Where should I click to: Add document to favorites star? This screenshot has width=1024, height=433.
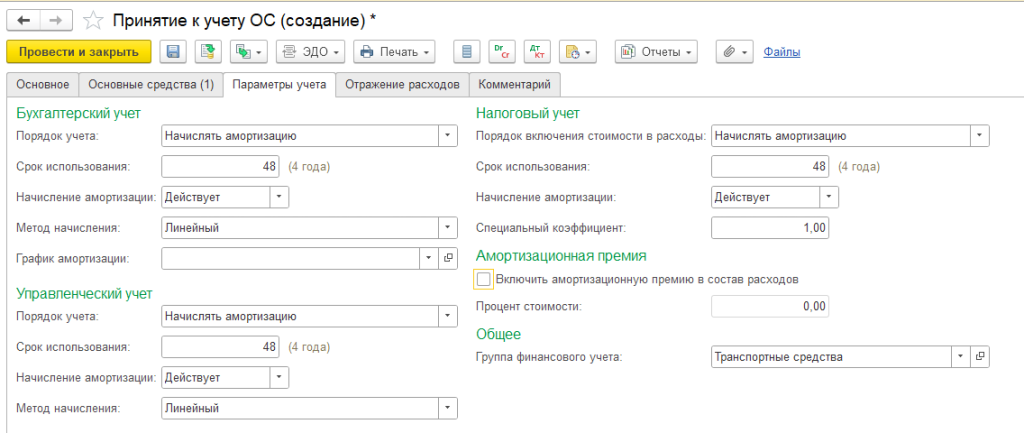93,19
